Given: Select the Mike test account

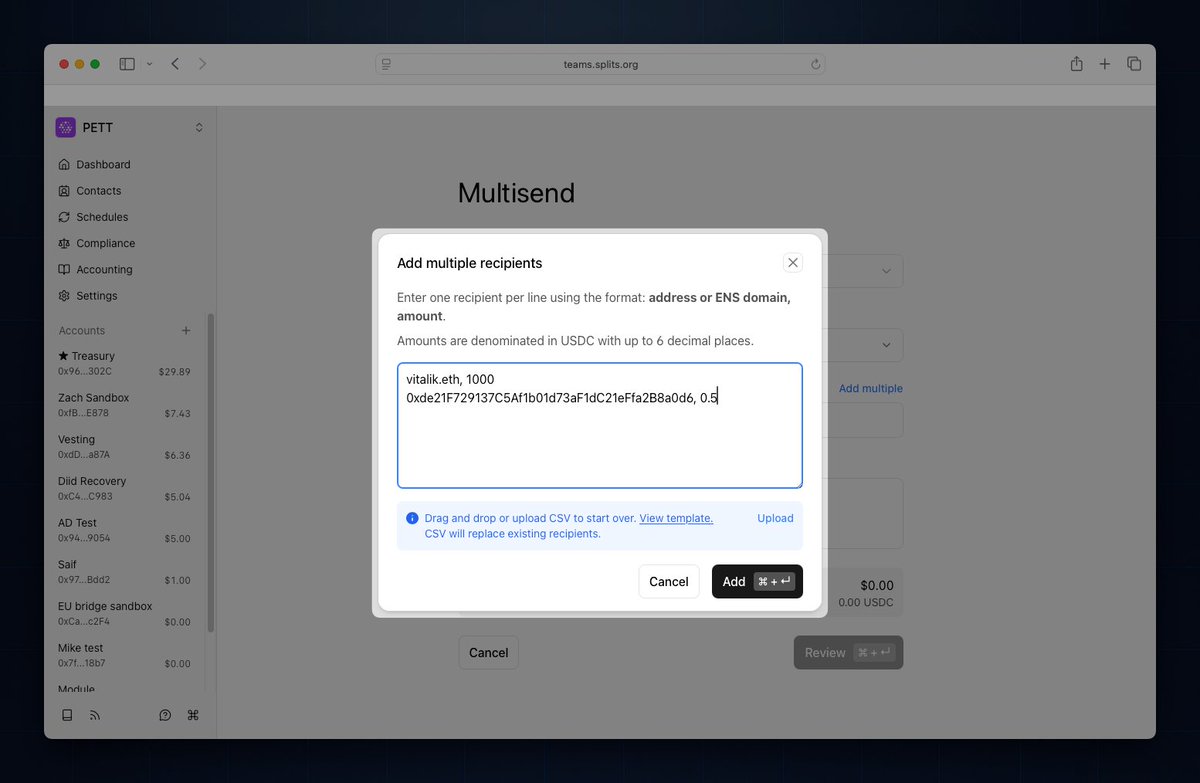Looking at the screenshot, I should coord(124,655).
